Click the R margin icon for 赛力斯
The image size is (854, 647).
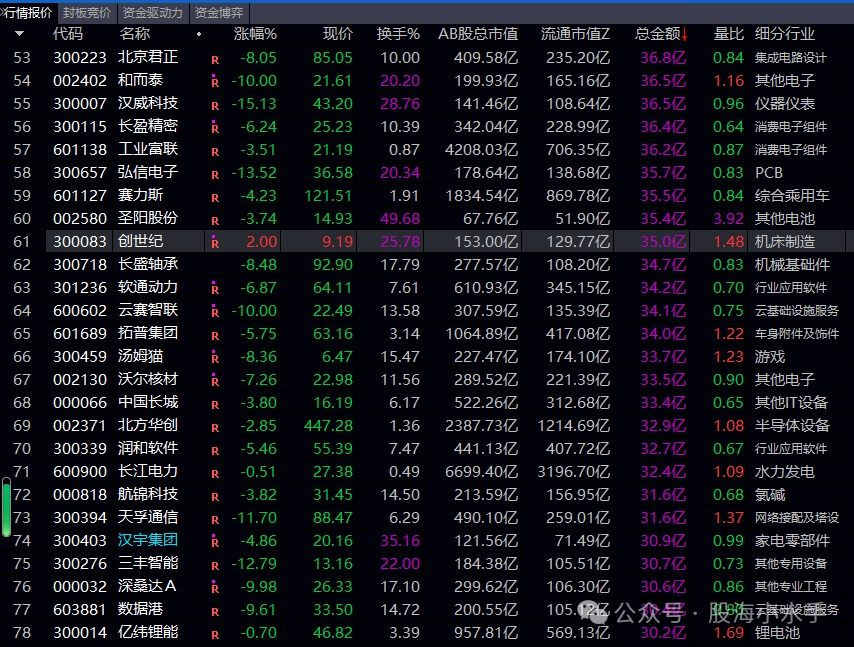[x=215, y=197]
